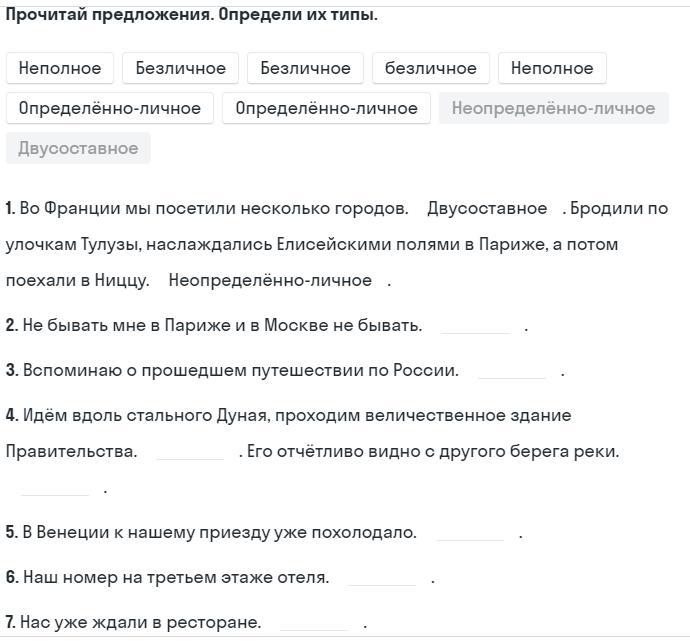Click the blank after "третьем этаже отеля"

coord(382,578)
